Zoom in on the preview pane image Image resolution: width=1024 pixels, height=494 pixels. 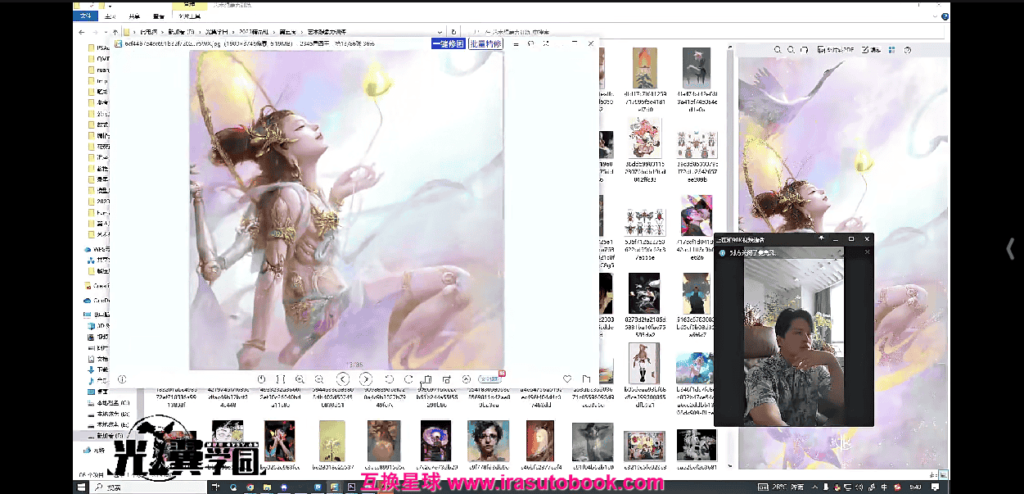(778, 50)
